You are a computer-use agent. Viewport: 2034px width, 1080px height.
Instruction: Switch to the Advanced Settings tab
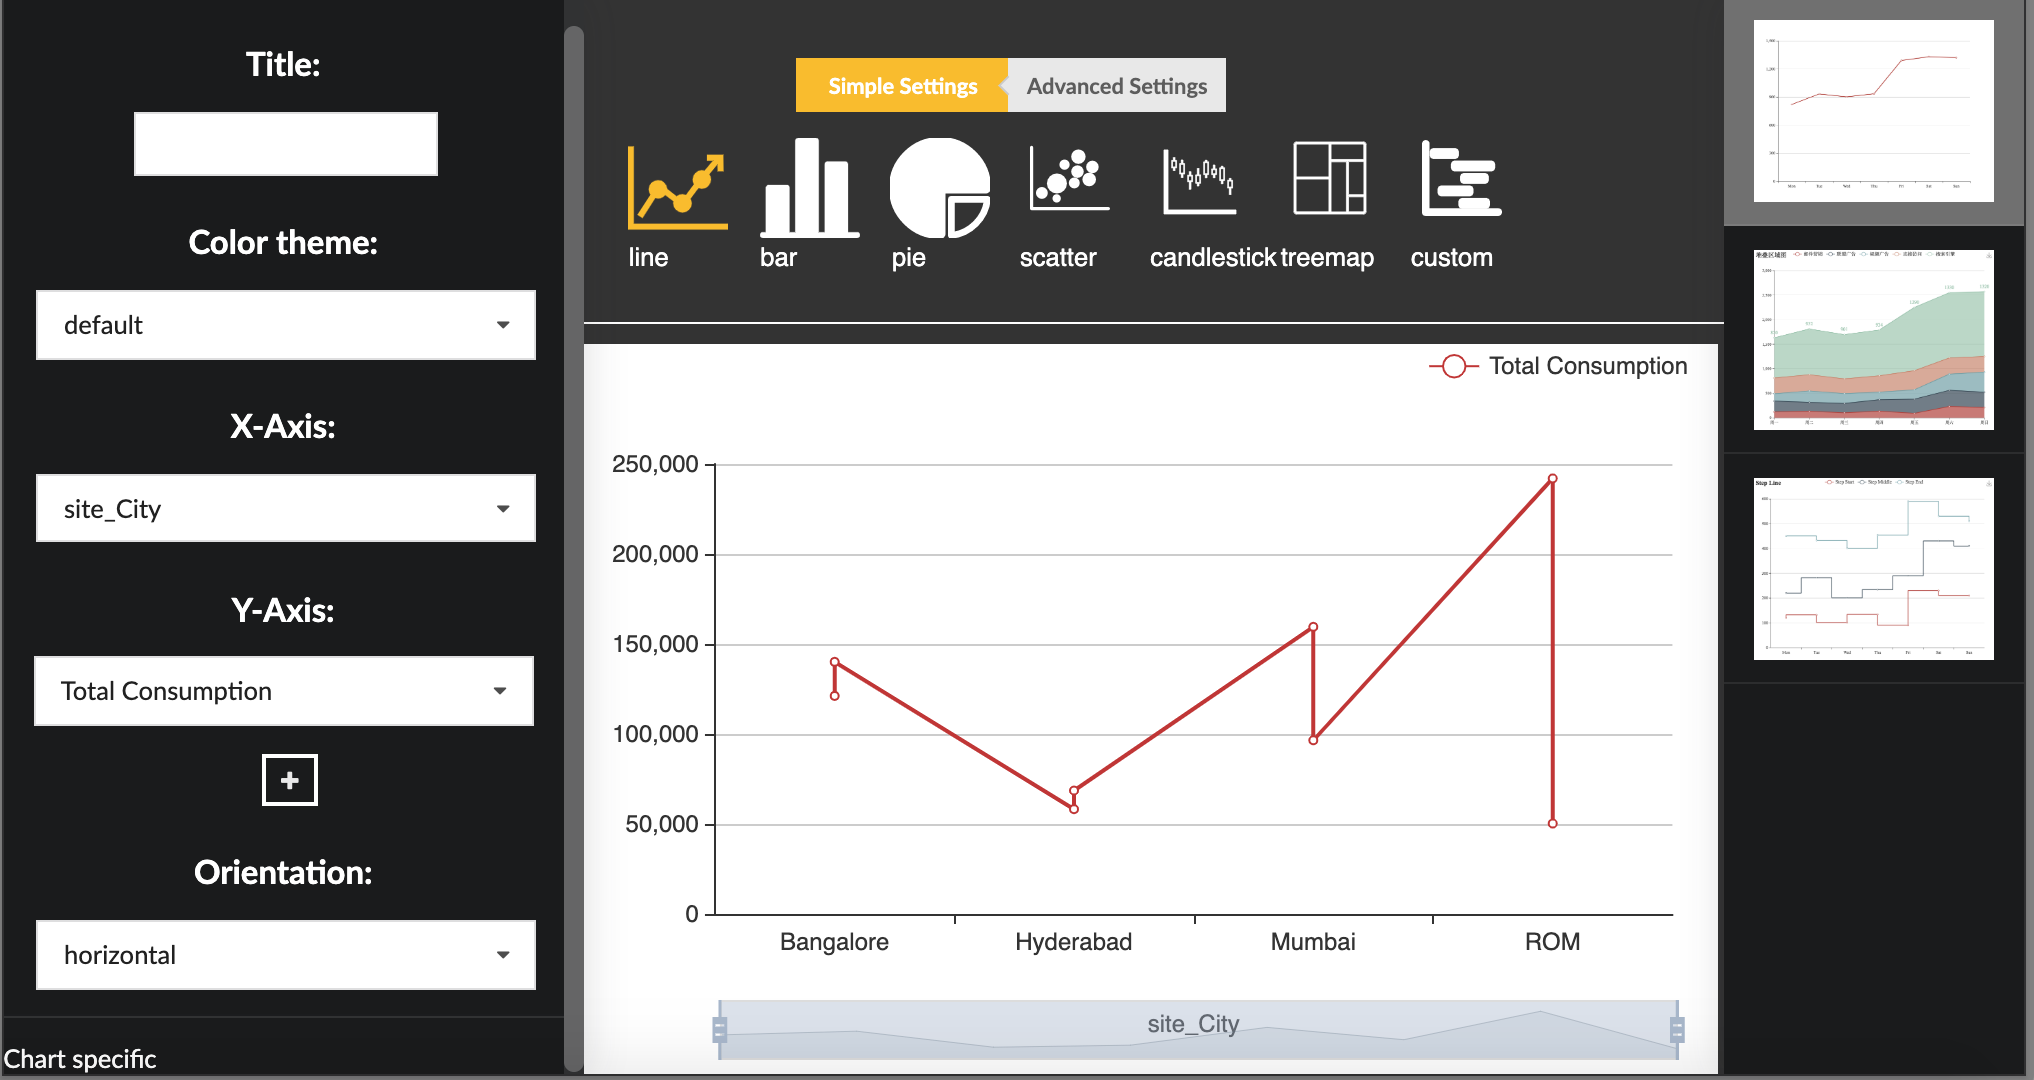[1116, 85]
